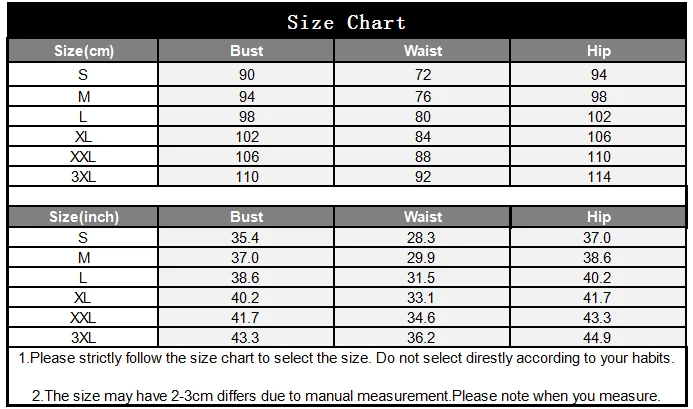Viewport: 693px width, 409px height.
Task: Select the Size(inch) column header
Action: click(x=84, y=217)
